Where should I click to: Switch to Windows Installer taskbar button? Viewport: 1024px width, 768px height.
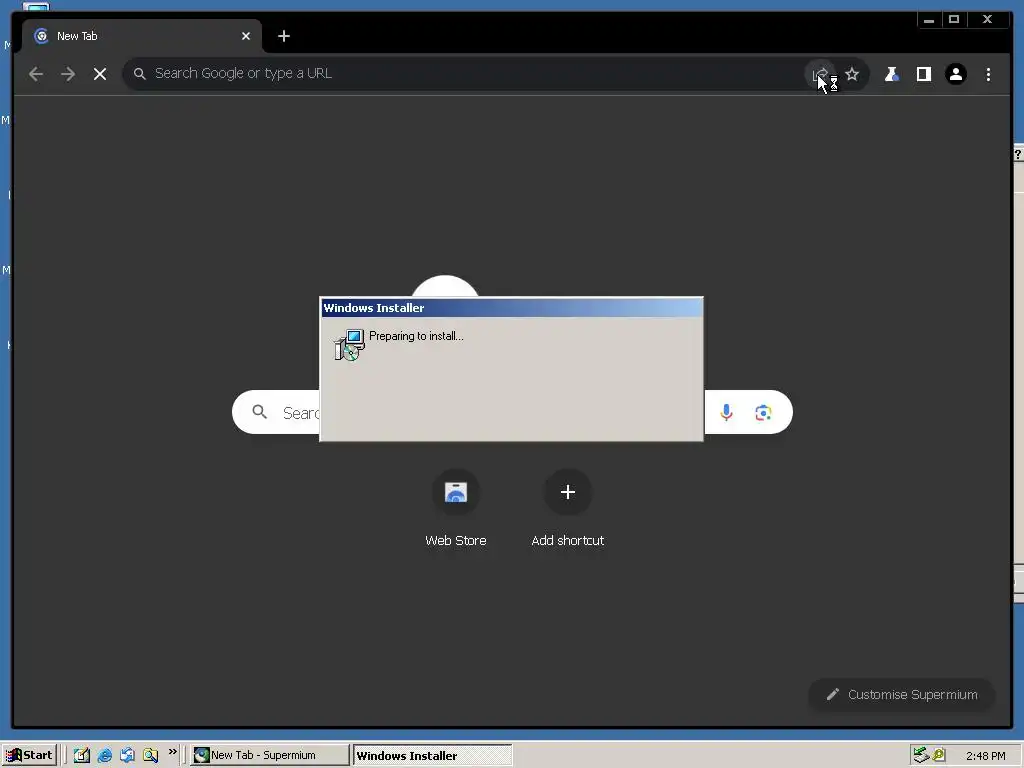pos(432,756)
